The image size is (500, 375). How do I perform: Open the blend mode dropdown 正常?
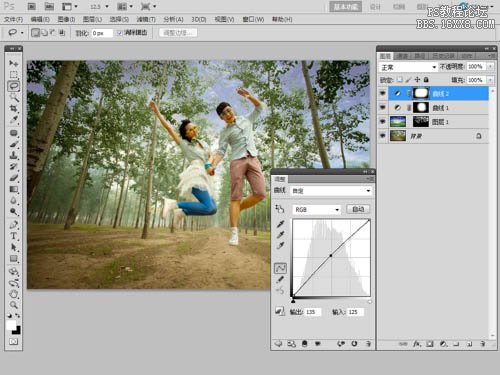(x=408, y=67)
